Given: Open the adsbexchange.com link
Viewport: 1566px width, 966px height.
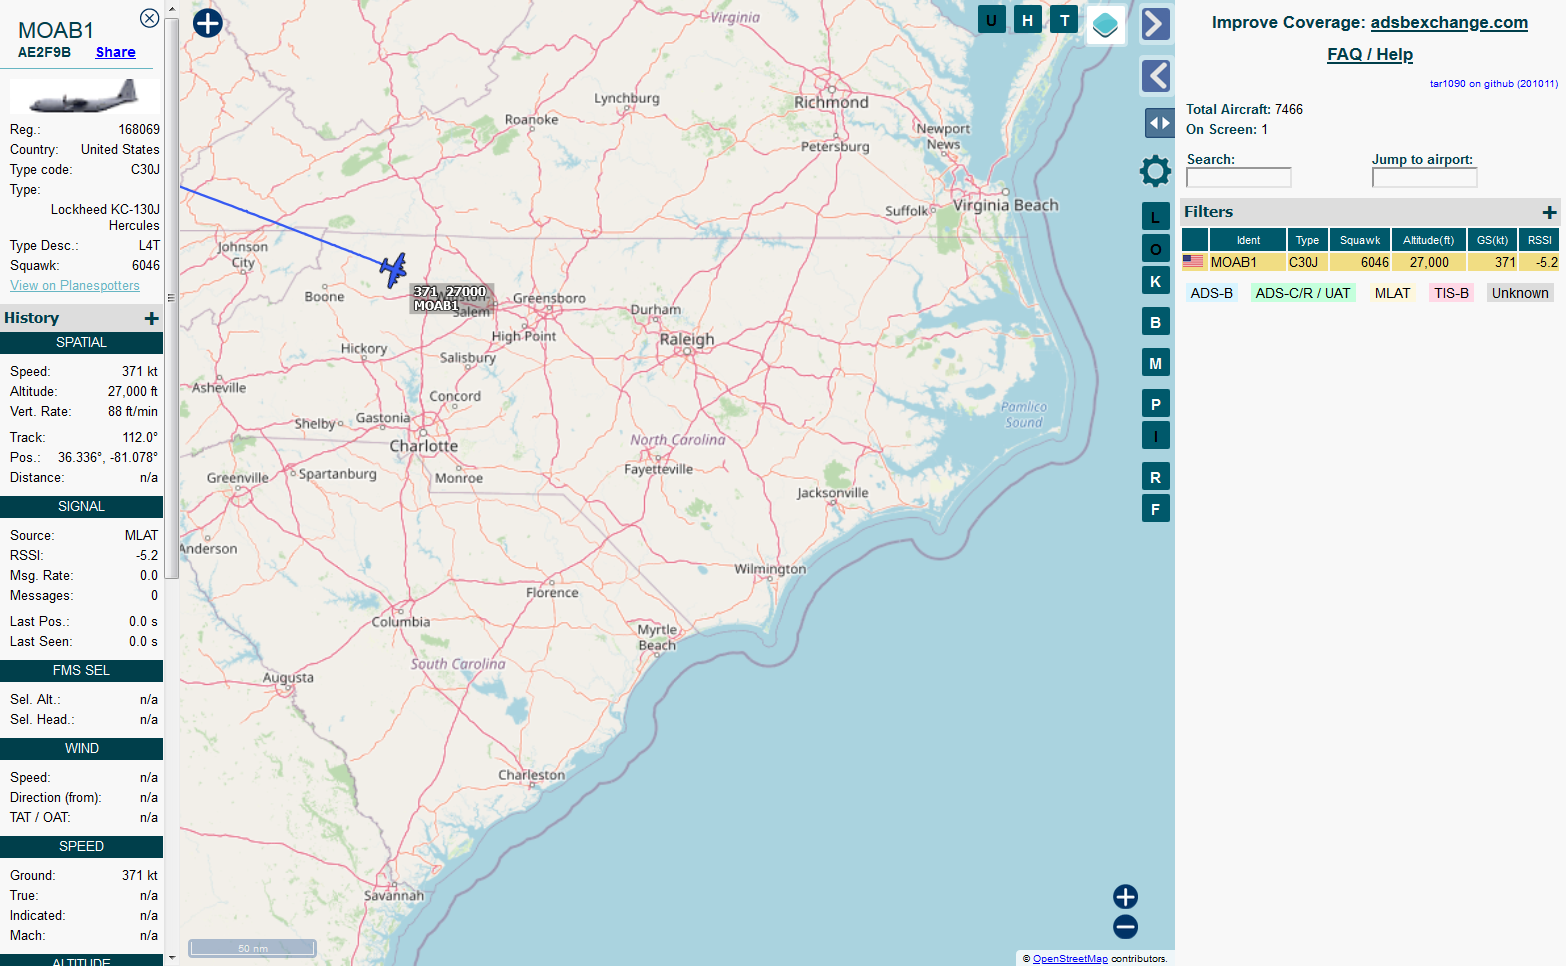Looking at the screenshot, I should coord(1449,22).
